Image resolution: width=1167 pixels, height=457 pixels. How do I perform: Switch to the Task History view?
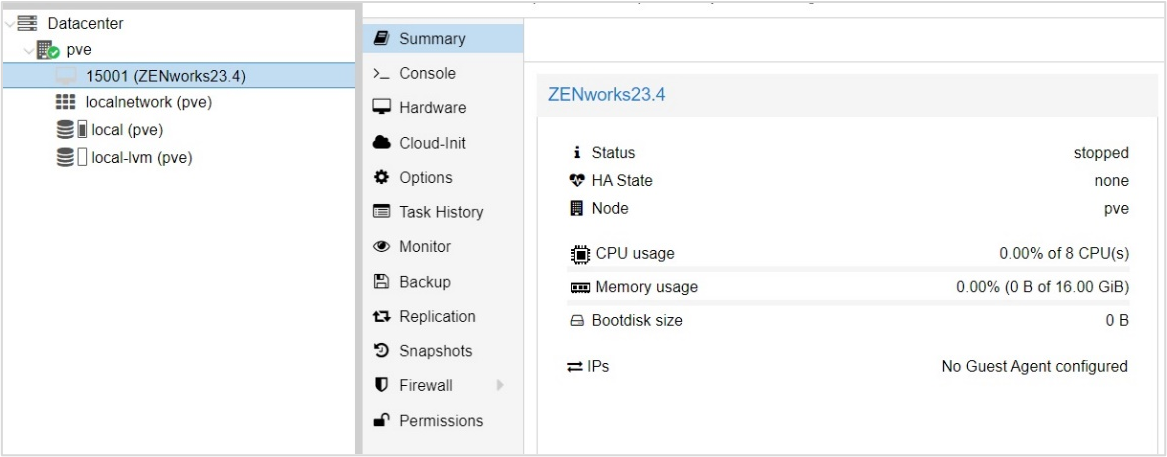point(441,212)
